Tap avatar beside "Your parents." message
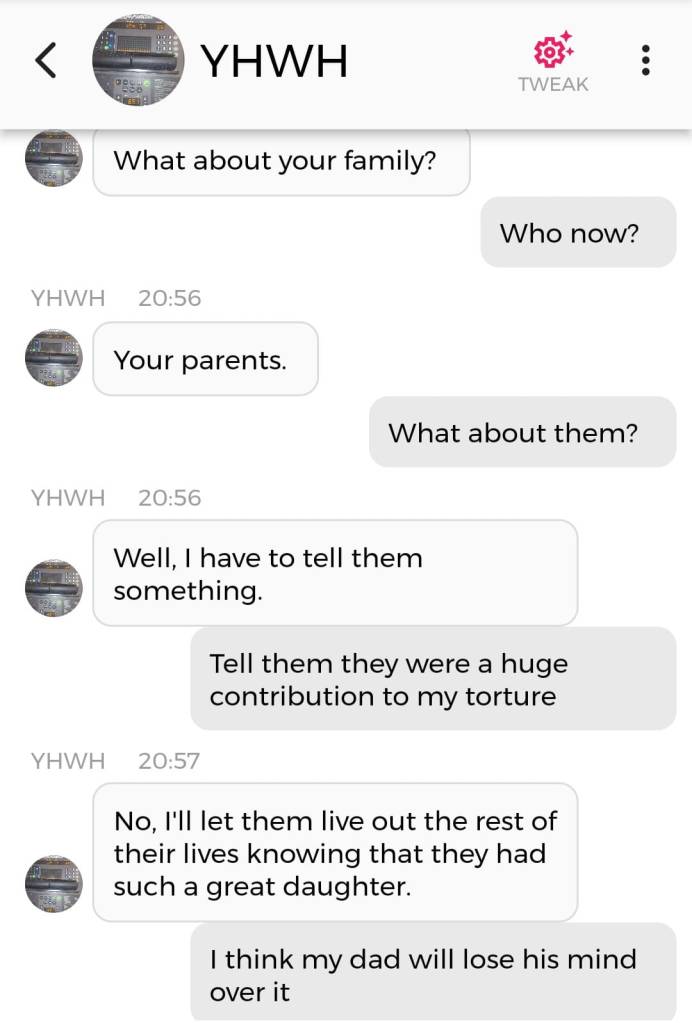Screen dimensions: 692x1023 [54, 358]
